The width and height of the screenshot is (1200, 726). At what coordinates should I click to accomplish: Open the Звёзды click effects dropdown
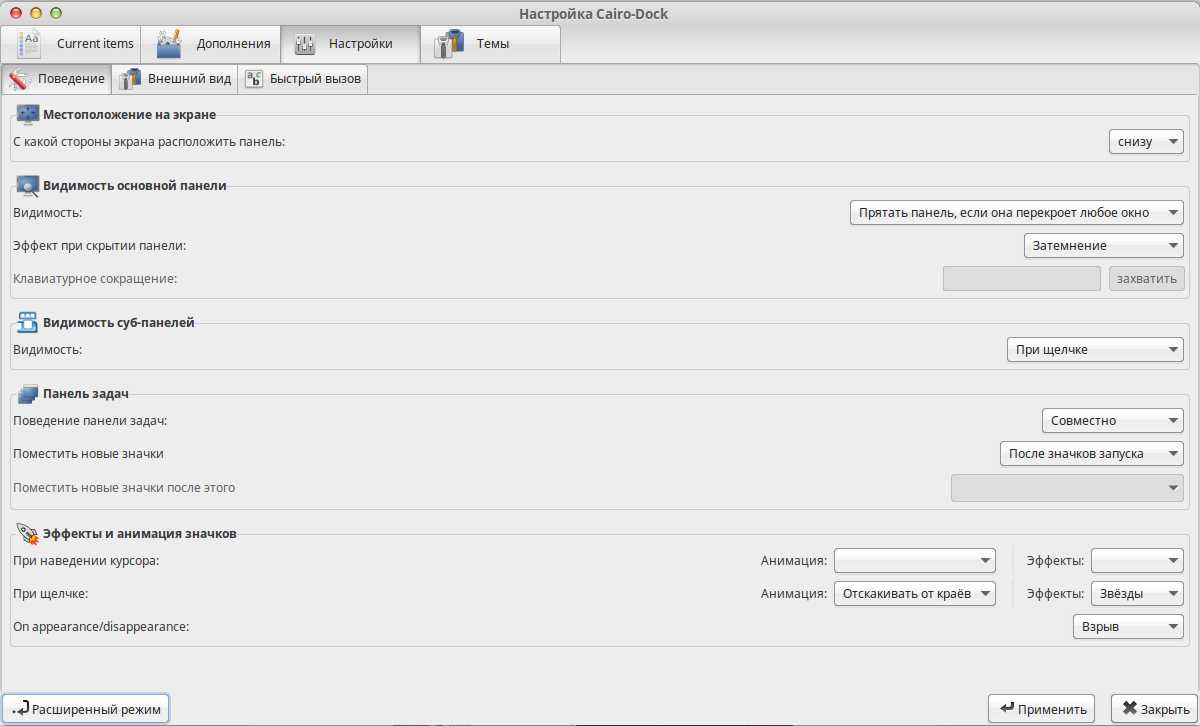[x=1137, y=594]
